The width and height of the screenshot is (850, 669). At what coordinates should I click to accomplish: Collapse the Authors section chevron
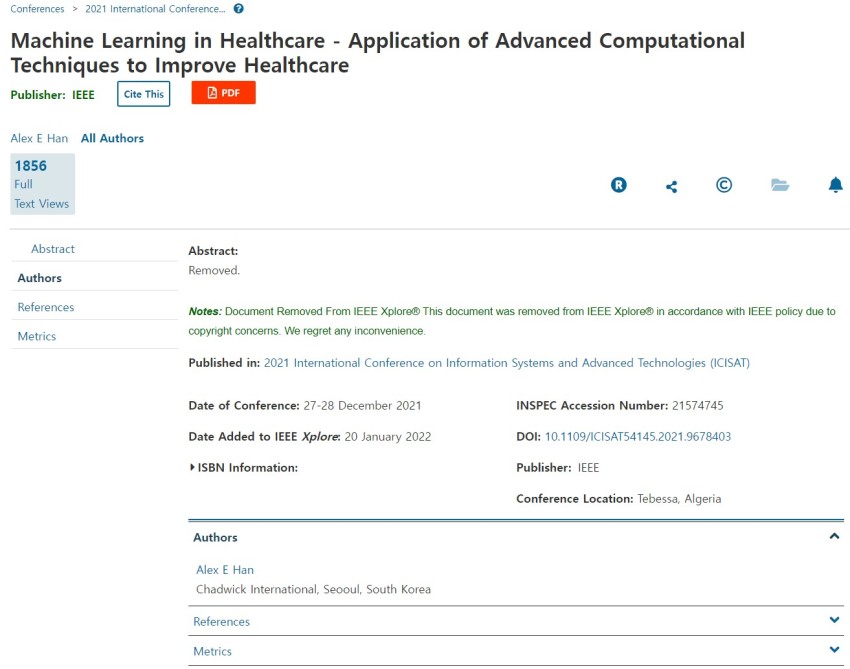(x=834, y=536)
